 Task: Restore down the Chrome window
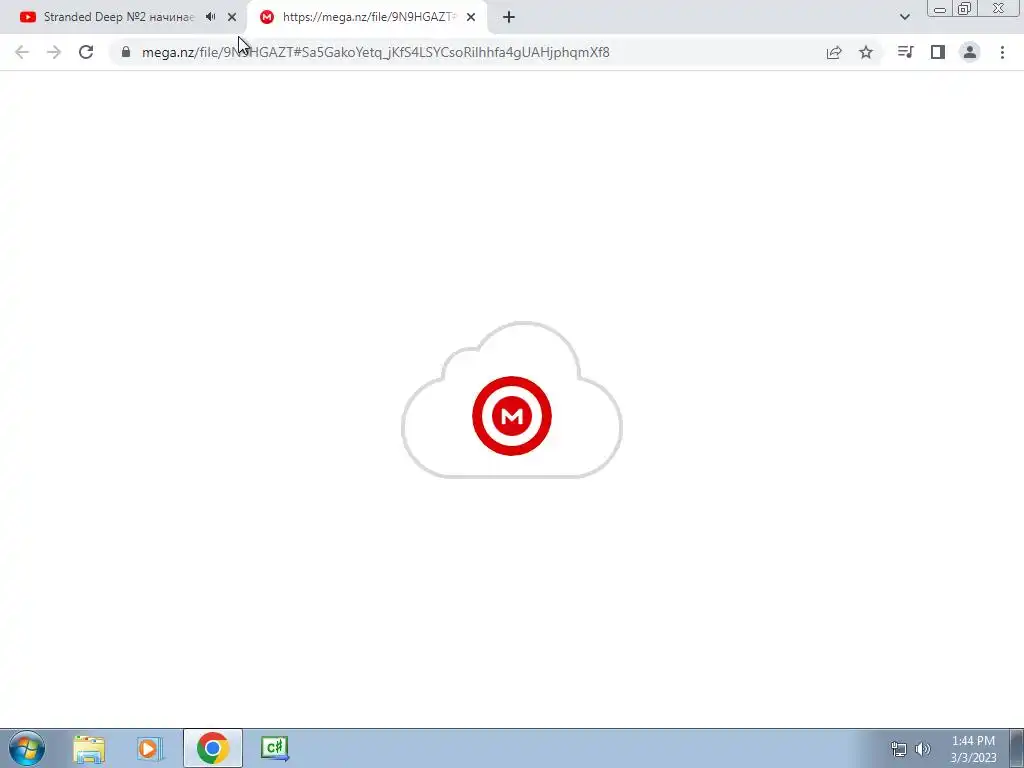[x=964, y=9]
